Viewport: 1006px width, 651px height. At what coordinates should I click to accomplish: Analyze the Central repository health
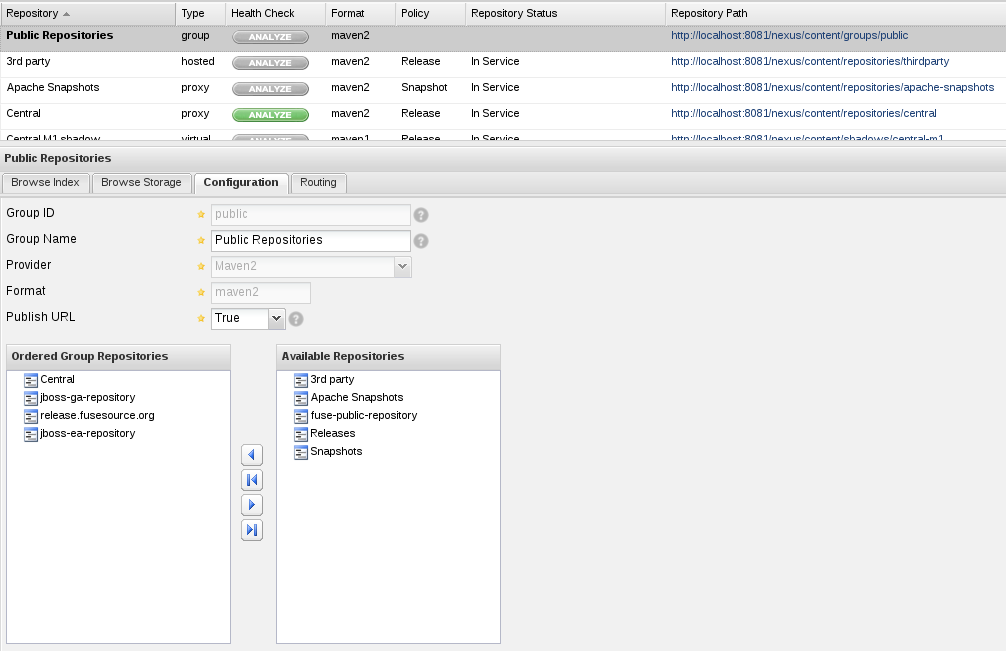coord(270,115)
